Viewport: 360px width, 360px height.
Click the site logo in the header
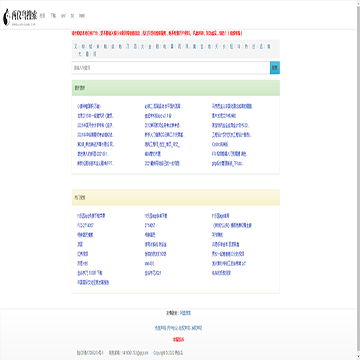pyautogui.click(x=20, y=17)
